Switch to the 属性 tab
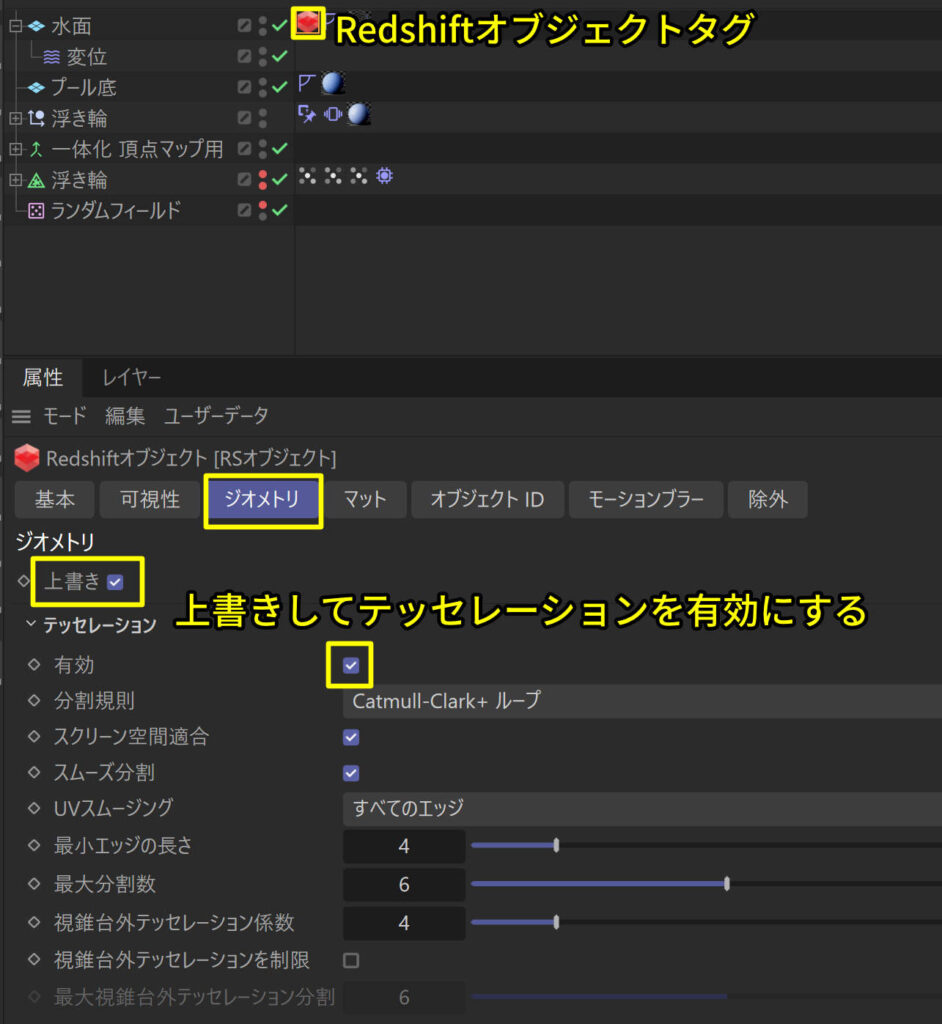The image size is (942, 1024). point(42,377)
